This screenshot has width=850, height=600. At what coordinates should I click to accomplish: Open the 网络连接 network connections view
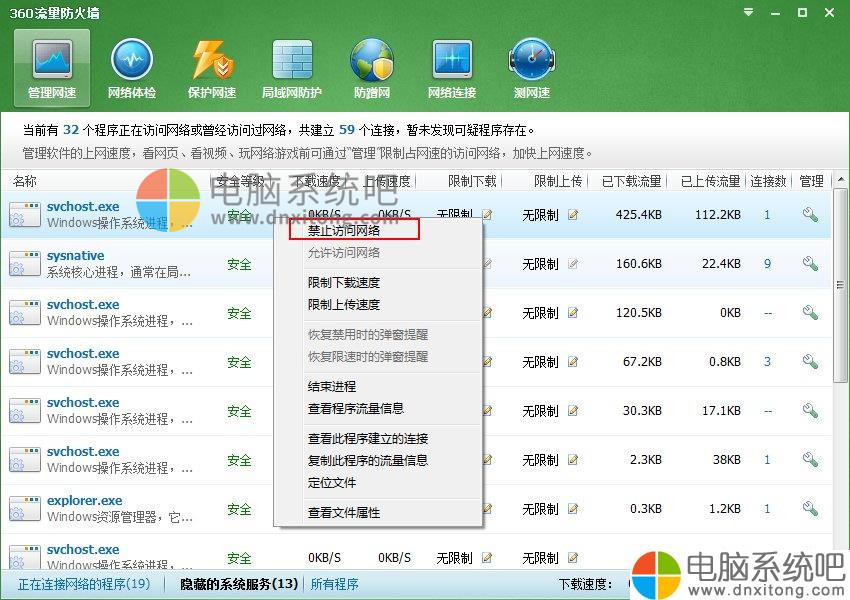452,69
